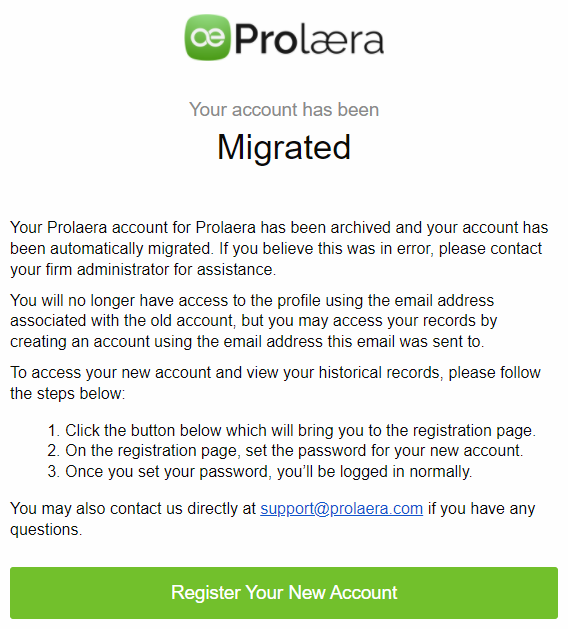
Task: Click the list number '2.' marker
Action: 54,450
